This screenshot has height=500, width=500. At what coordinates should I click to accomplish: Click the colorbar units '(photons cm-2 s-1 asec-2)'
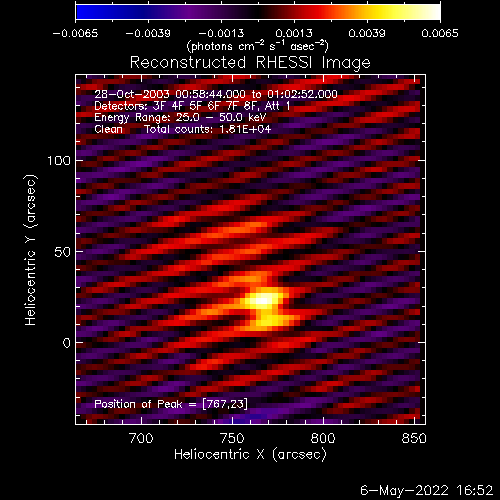point(258,46)
